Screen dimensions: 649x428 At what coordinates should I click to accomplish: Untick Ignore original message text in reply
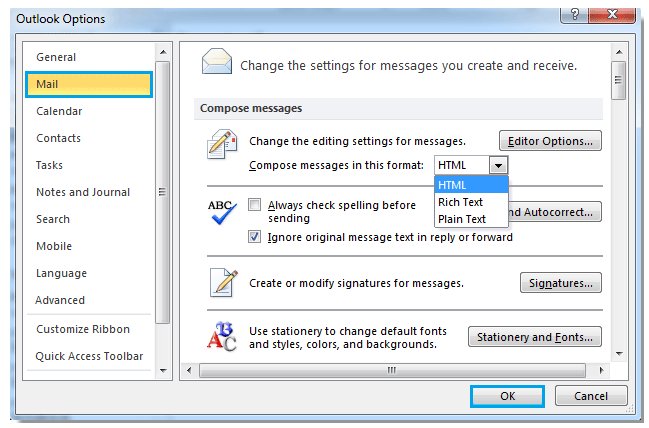point(254,237)
